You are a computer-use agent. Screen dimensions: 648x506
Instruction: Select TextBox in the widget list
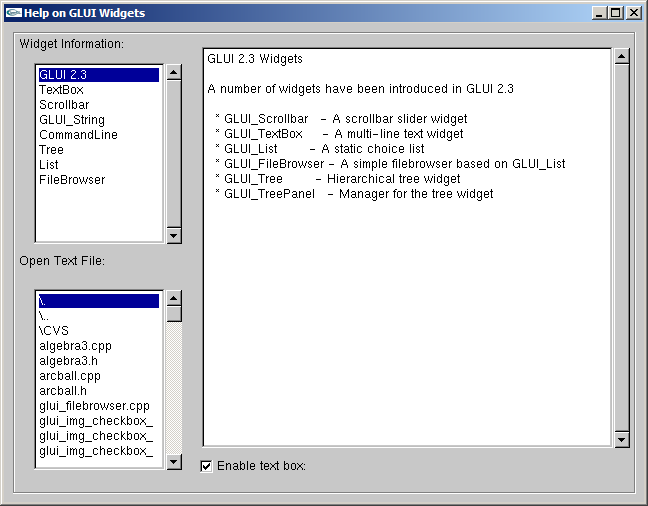[x=61, y=90]
